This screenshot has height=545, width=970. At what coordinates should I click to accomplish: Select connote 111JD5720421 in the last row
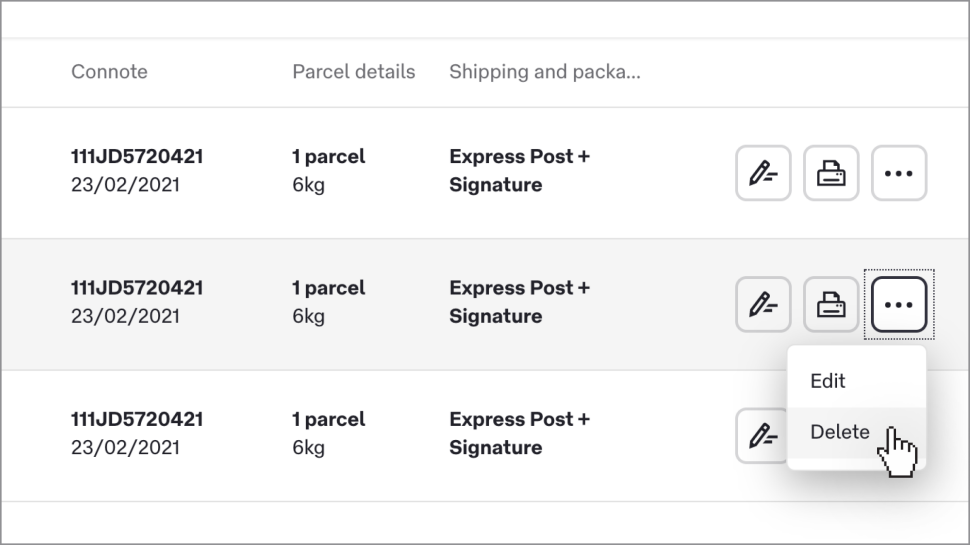pos(137,419)
